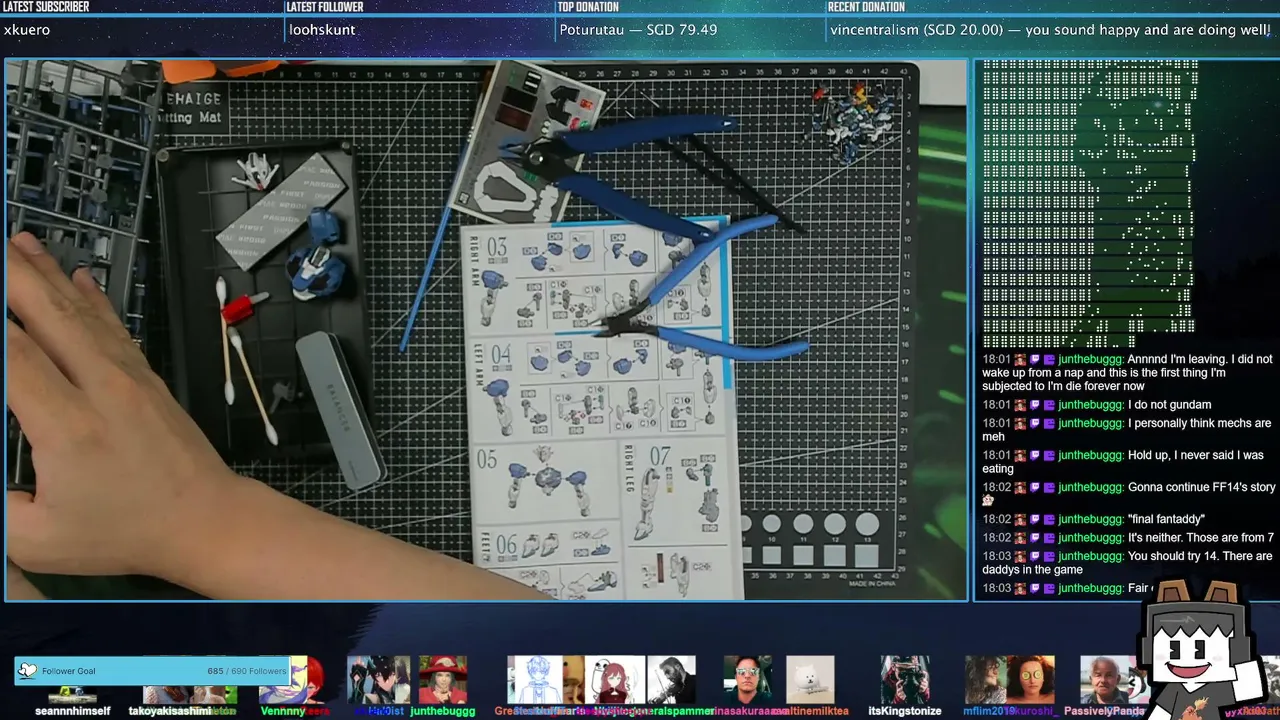This screenshot has height=720, width=1280.
Task: Click the "685 / 690 Followers" count
Action: pos(246,671)
